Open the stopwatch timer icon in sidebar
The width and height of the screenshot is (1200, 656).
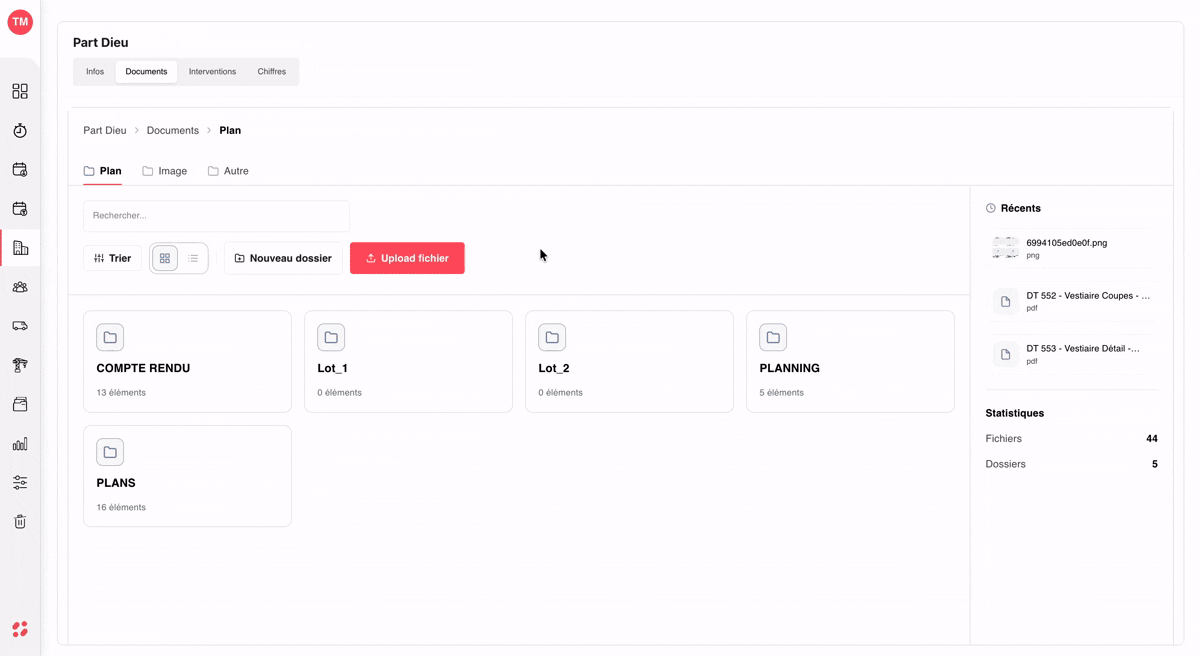click(x=20, y=130)
